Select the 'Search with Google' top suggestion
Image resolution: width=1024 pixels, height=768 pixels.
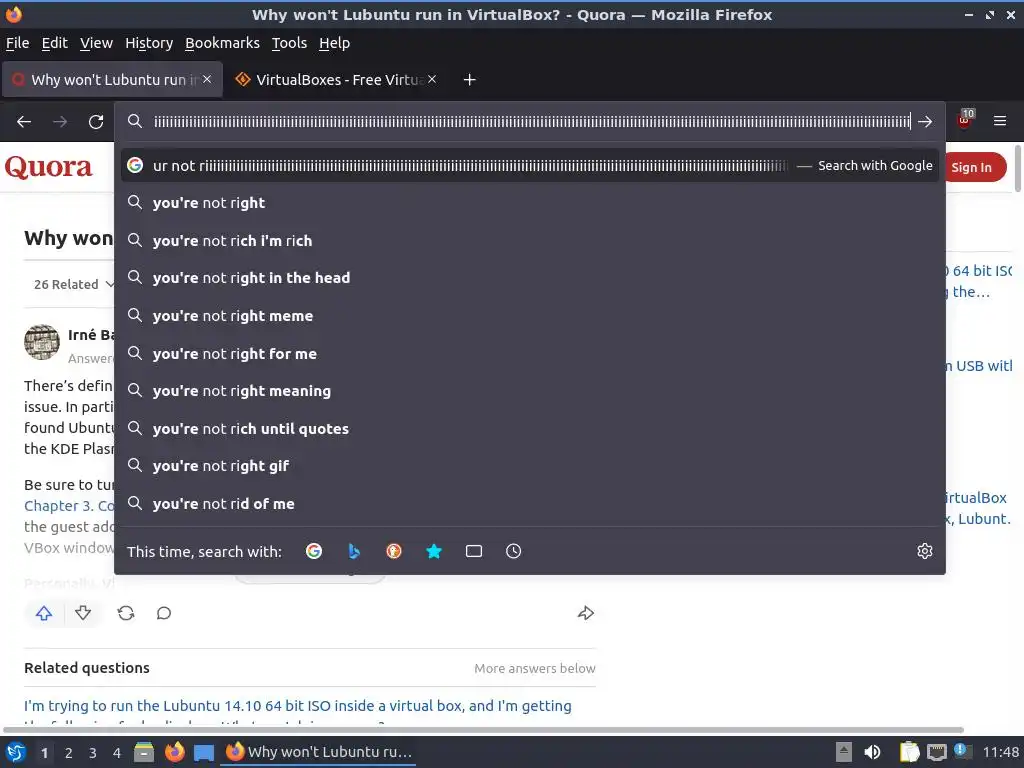[530, 166]
